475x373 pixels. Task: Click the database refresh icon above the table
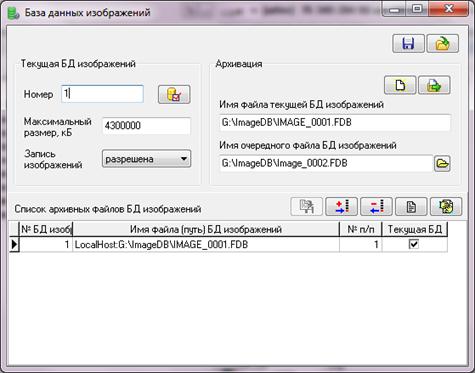(446, 206)
